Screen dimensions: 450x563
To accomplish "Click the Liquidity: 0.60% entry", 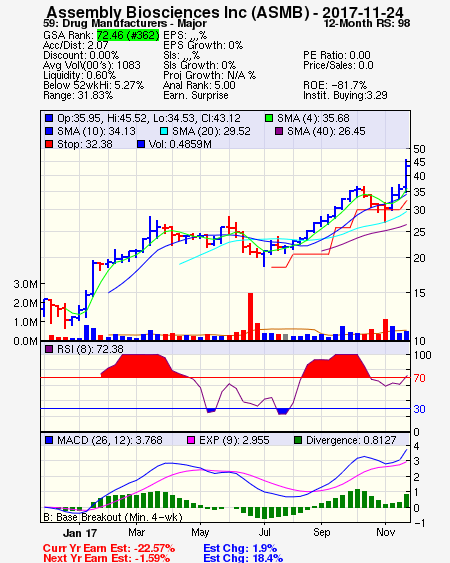I will coord(79,75).
